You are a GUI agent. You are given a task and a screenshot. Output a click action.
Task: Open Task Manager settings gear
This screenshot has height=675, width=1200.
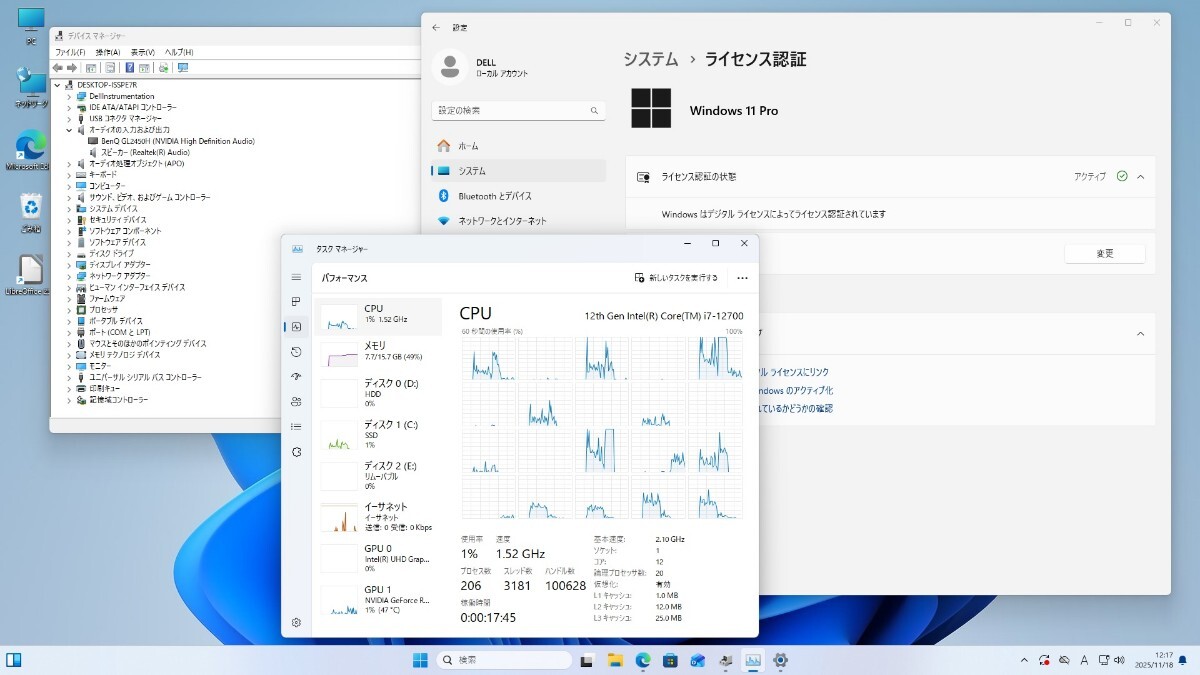pos(295,622)
